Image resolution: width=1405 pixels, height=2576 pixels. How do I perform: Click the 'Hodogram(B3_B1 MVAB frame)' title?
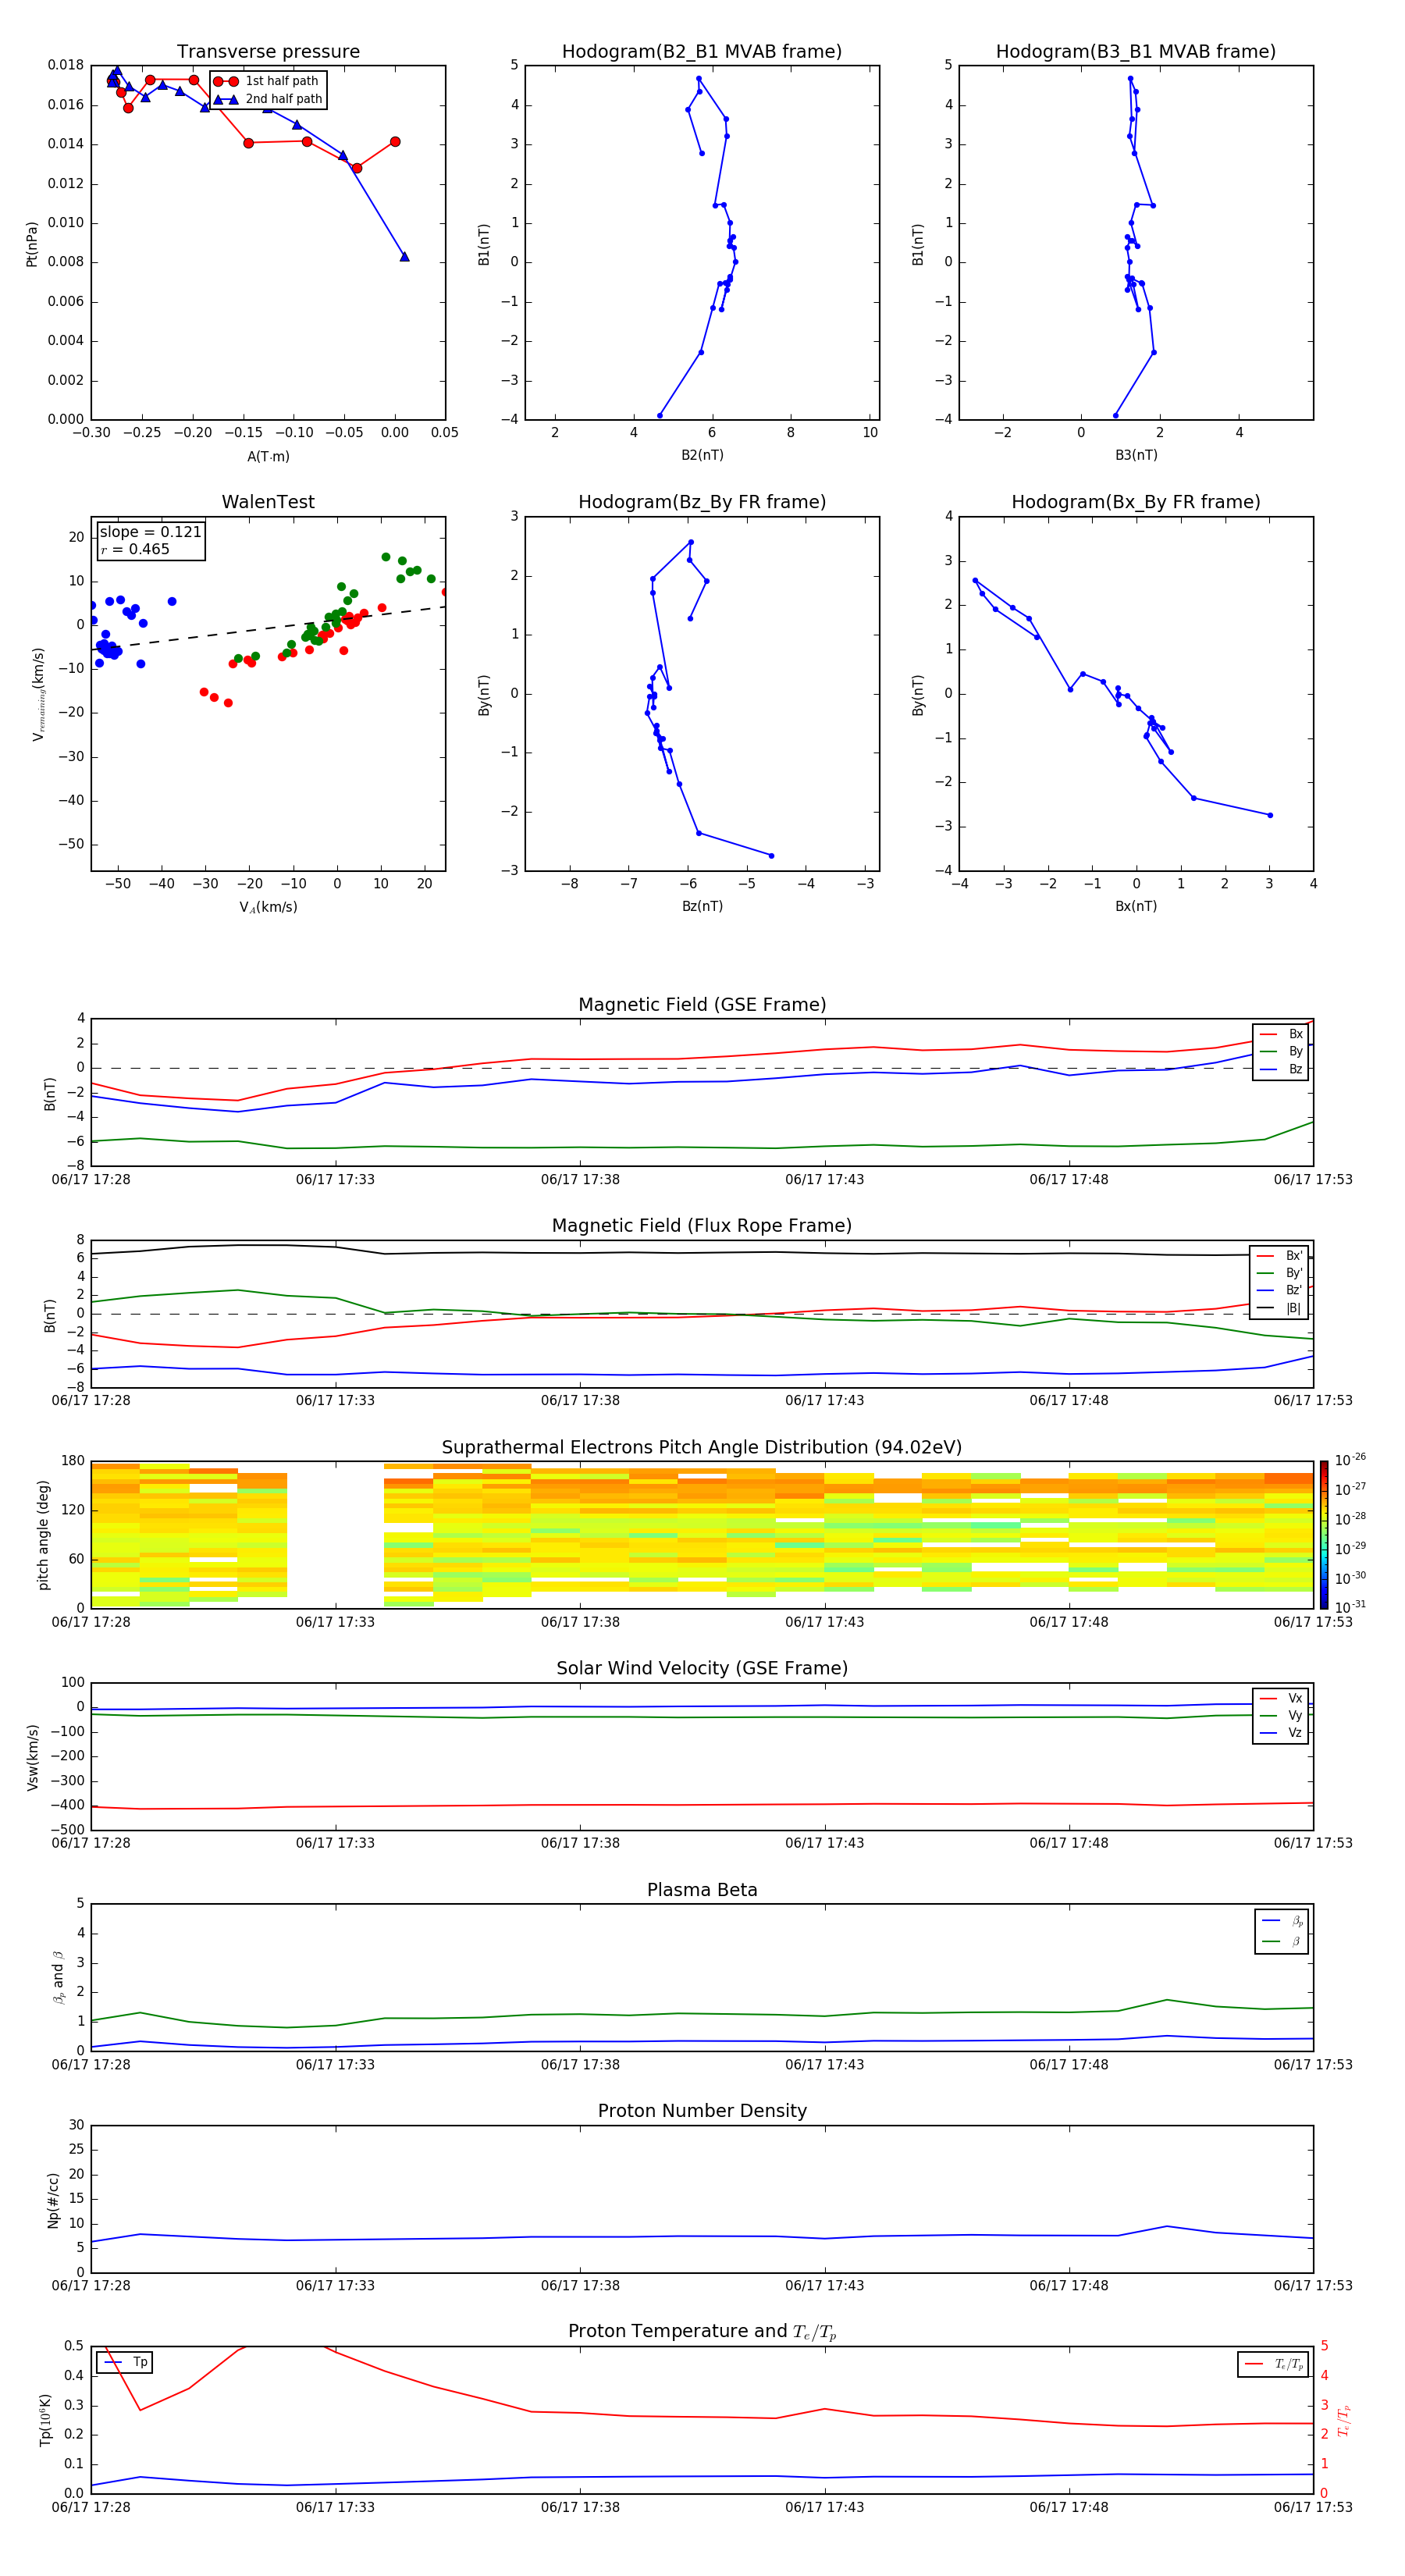(1136, 52)
